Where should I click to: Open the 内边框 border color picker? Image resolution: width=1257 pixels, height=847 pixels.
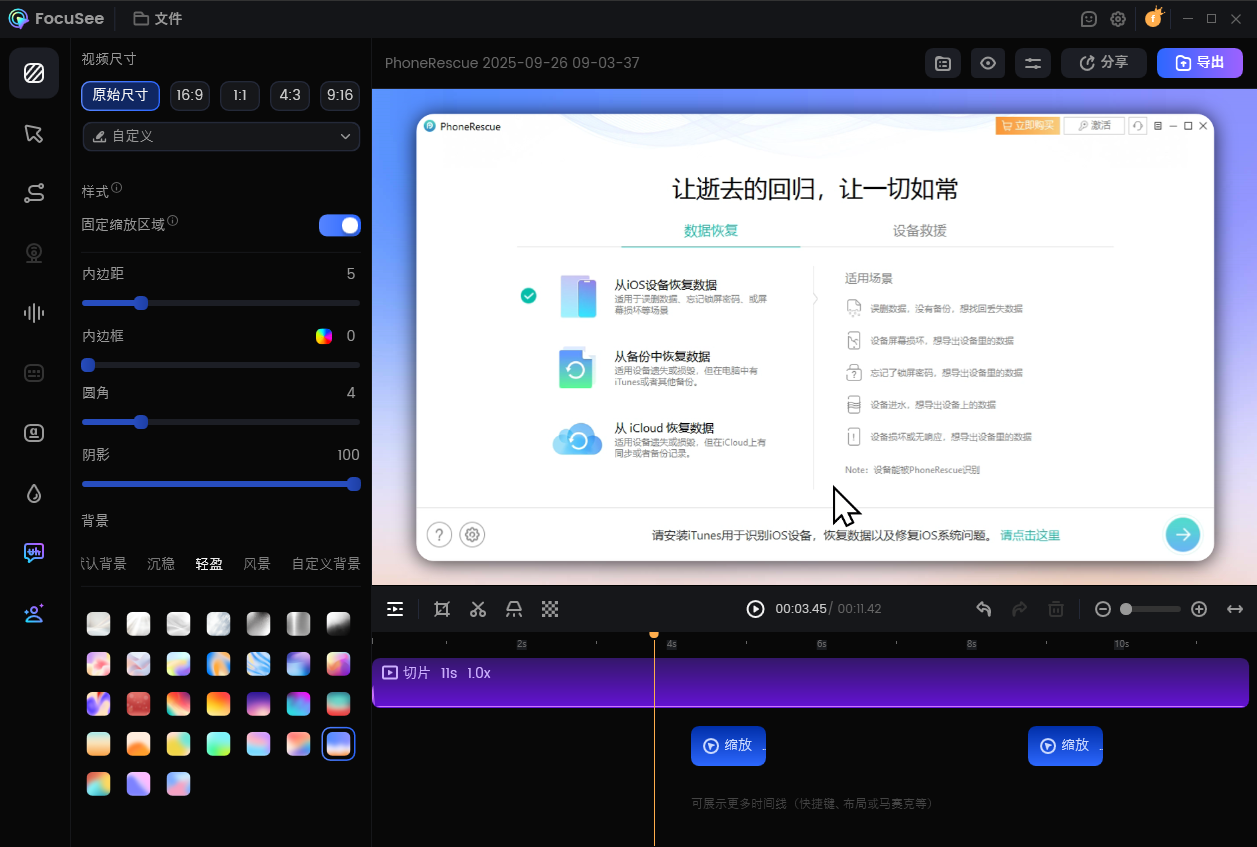click(x=324, y=336)
